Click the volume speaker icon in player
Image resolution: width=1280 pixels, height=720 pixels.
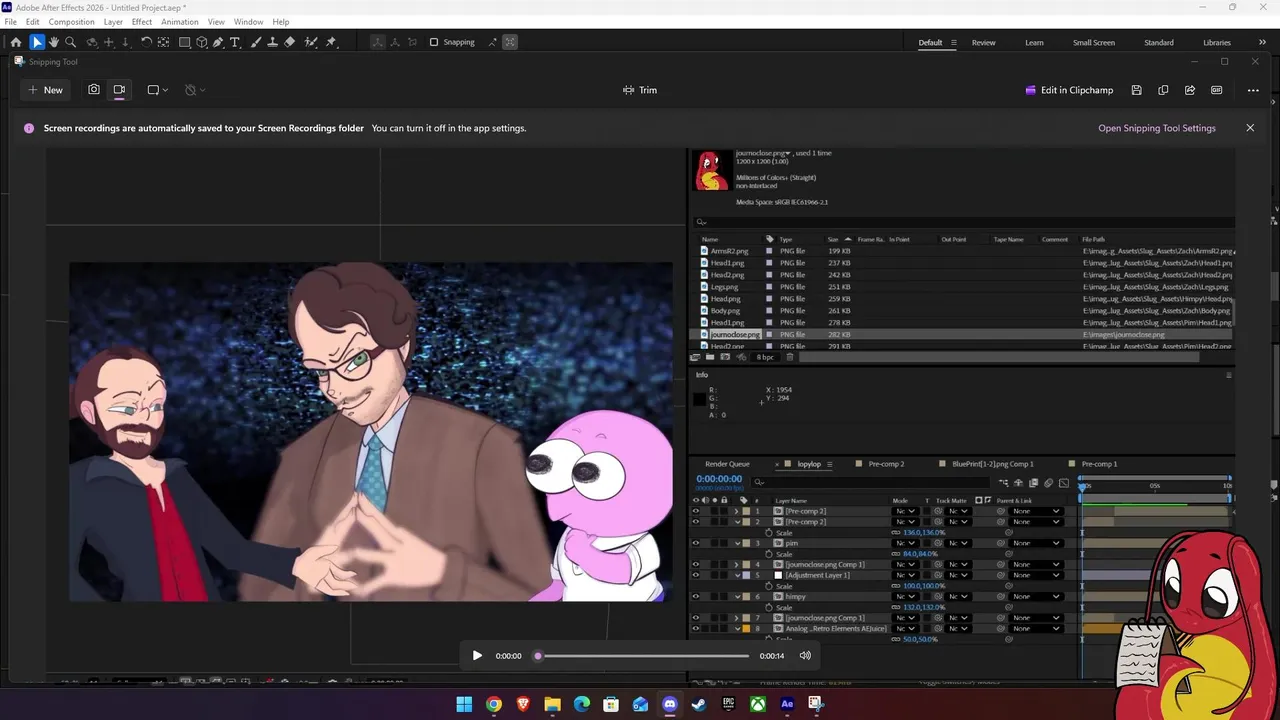point(805,656)
